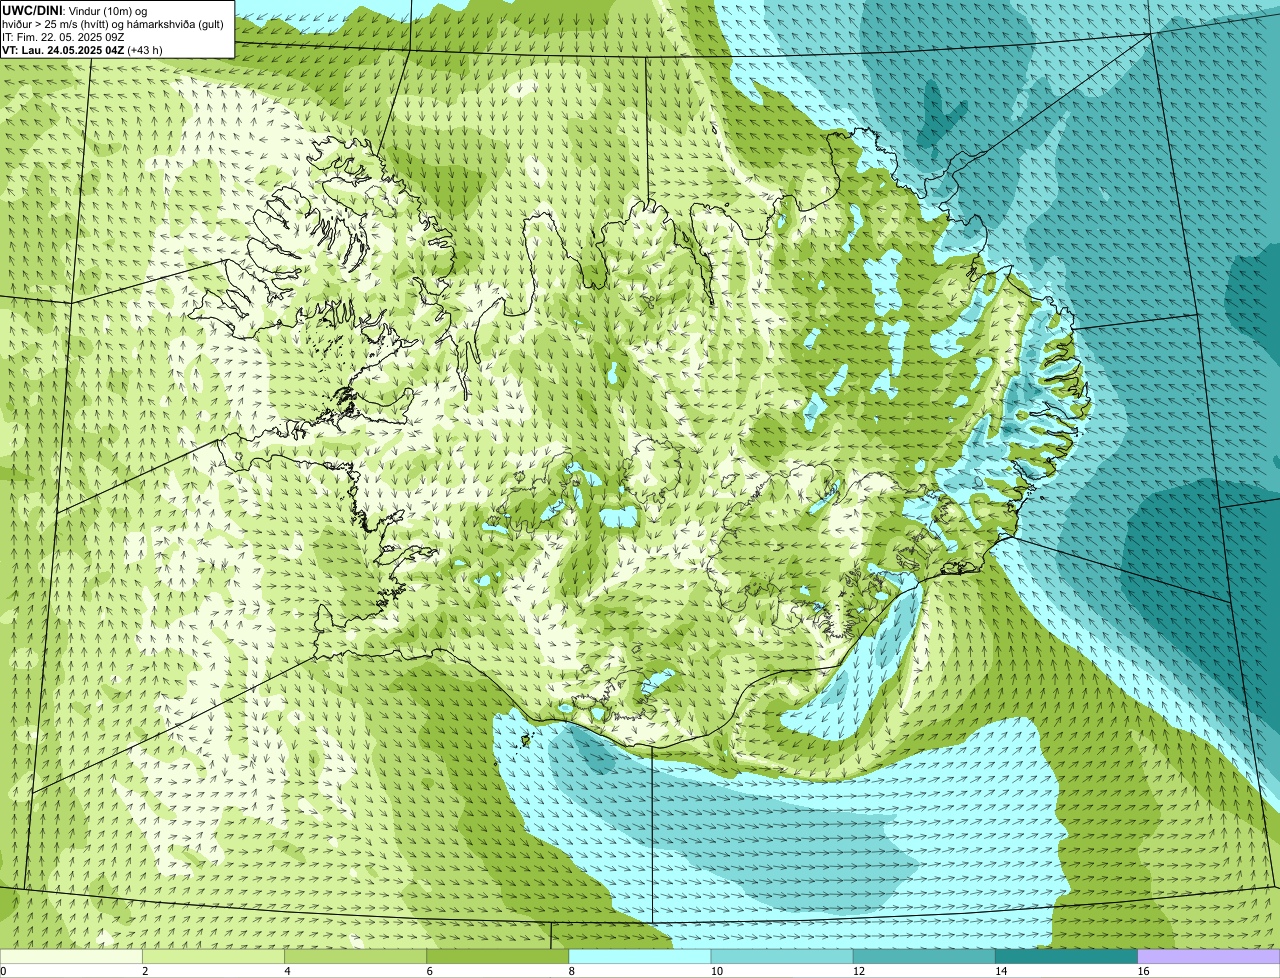The height and width of the screenshot is (978, 1280).
Task: Select the 10–12 m/s light teal legend swatch
Action: tap(782, 956)
